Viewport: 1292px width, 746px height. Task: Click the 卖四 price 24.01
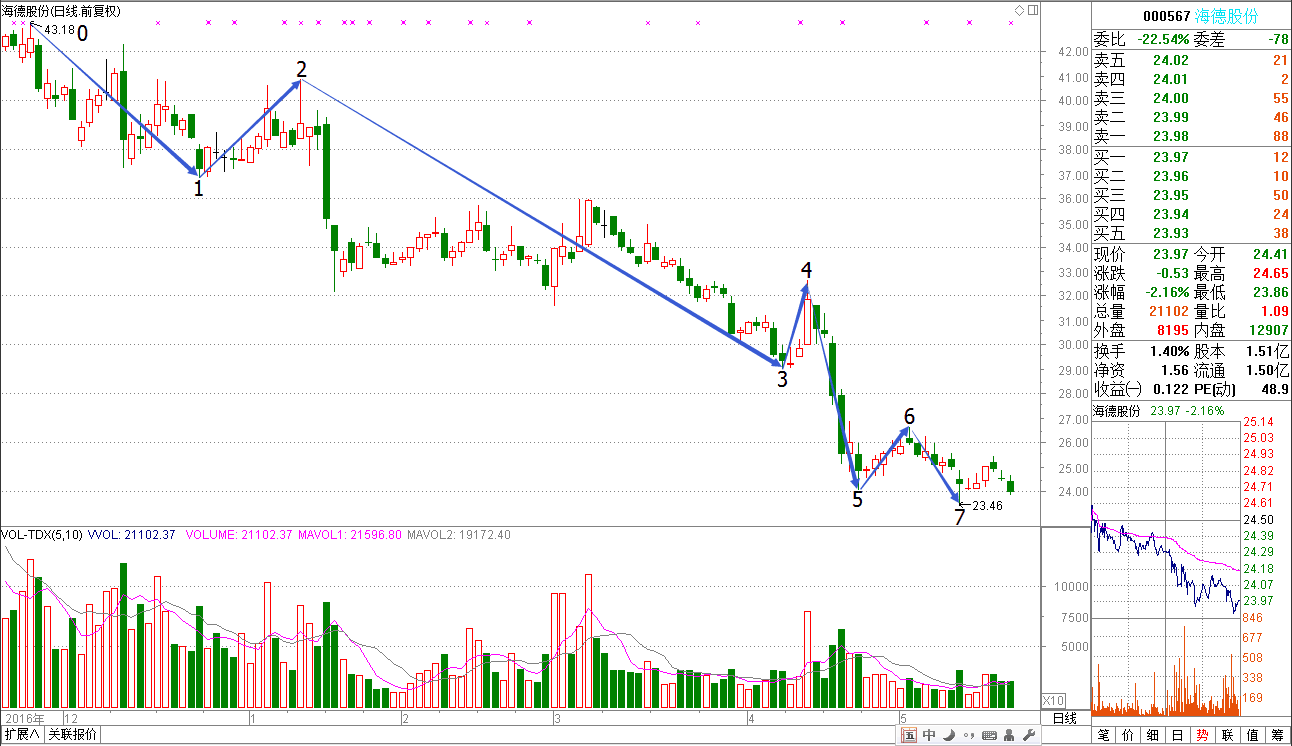tap(1170, 80)
